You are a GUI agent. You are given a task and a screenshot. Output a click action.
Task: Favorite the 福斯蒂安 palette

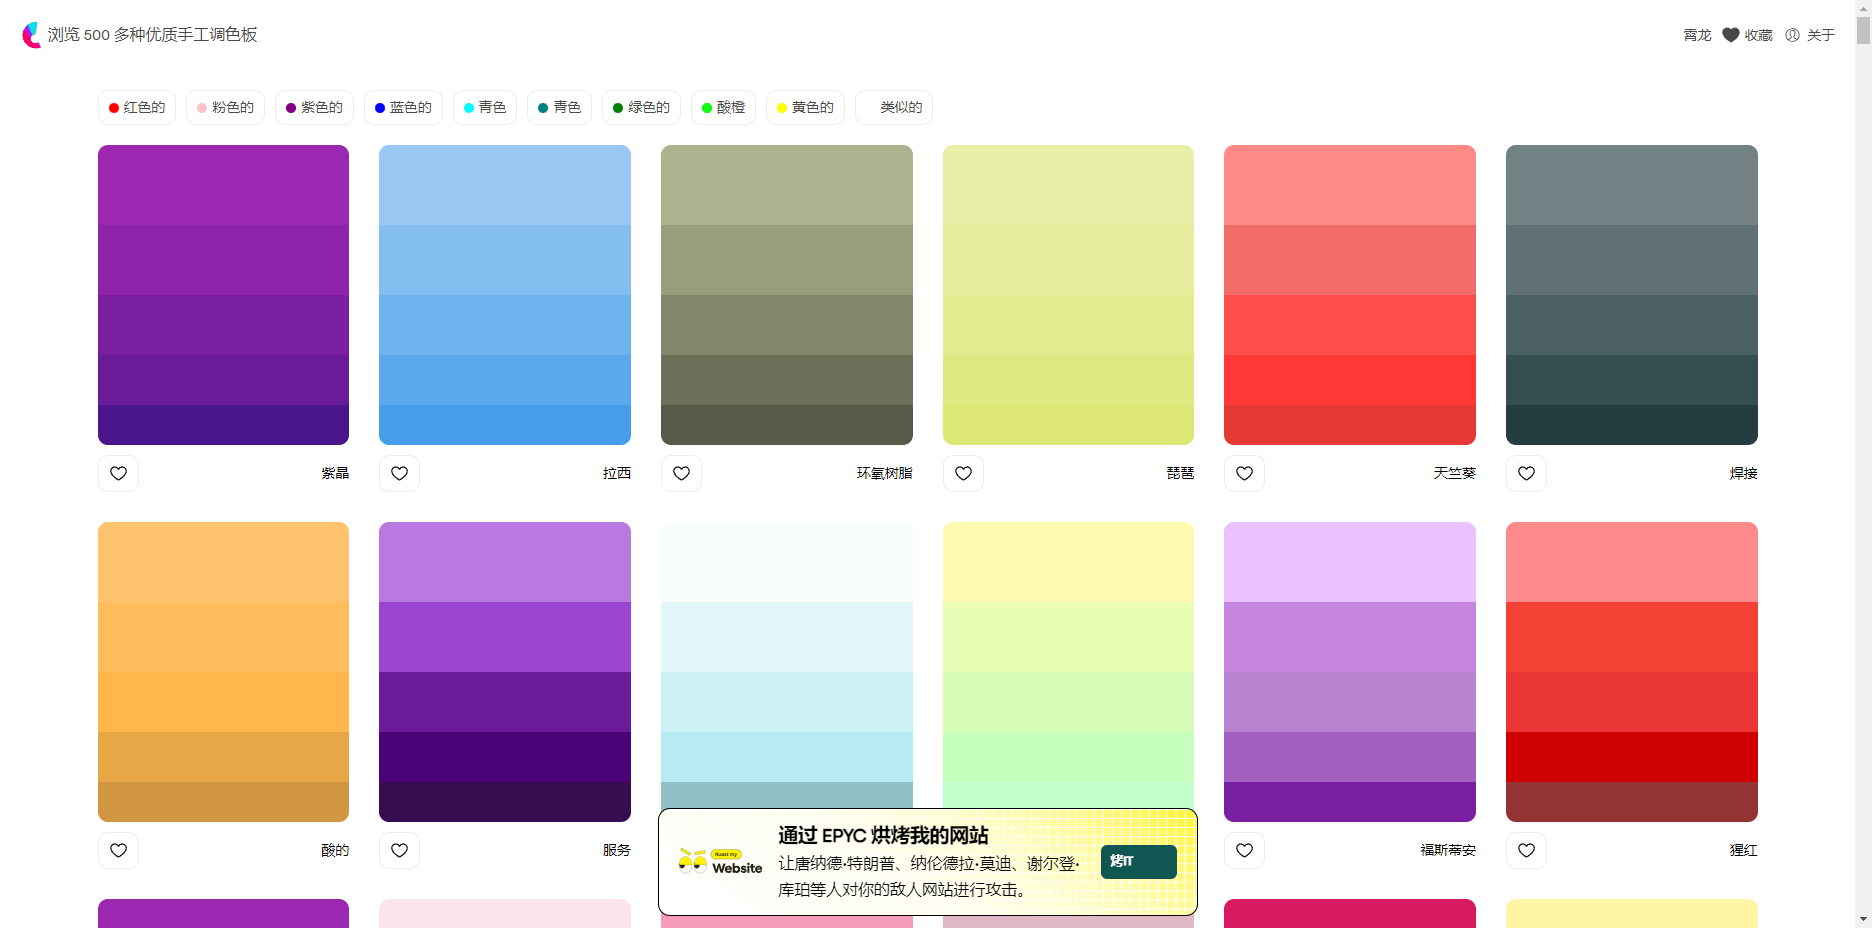coord(1244,850)
